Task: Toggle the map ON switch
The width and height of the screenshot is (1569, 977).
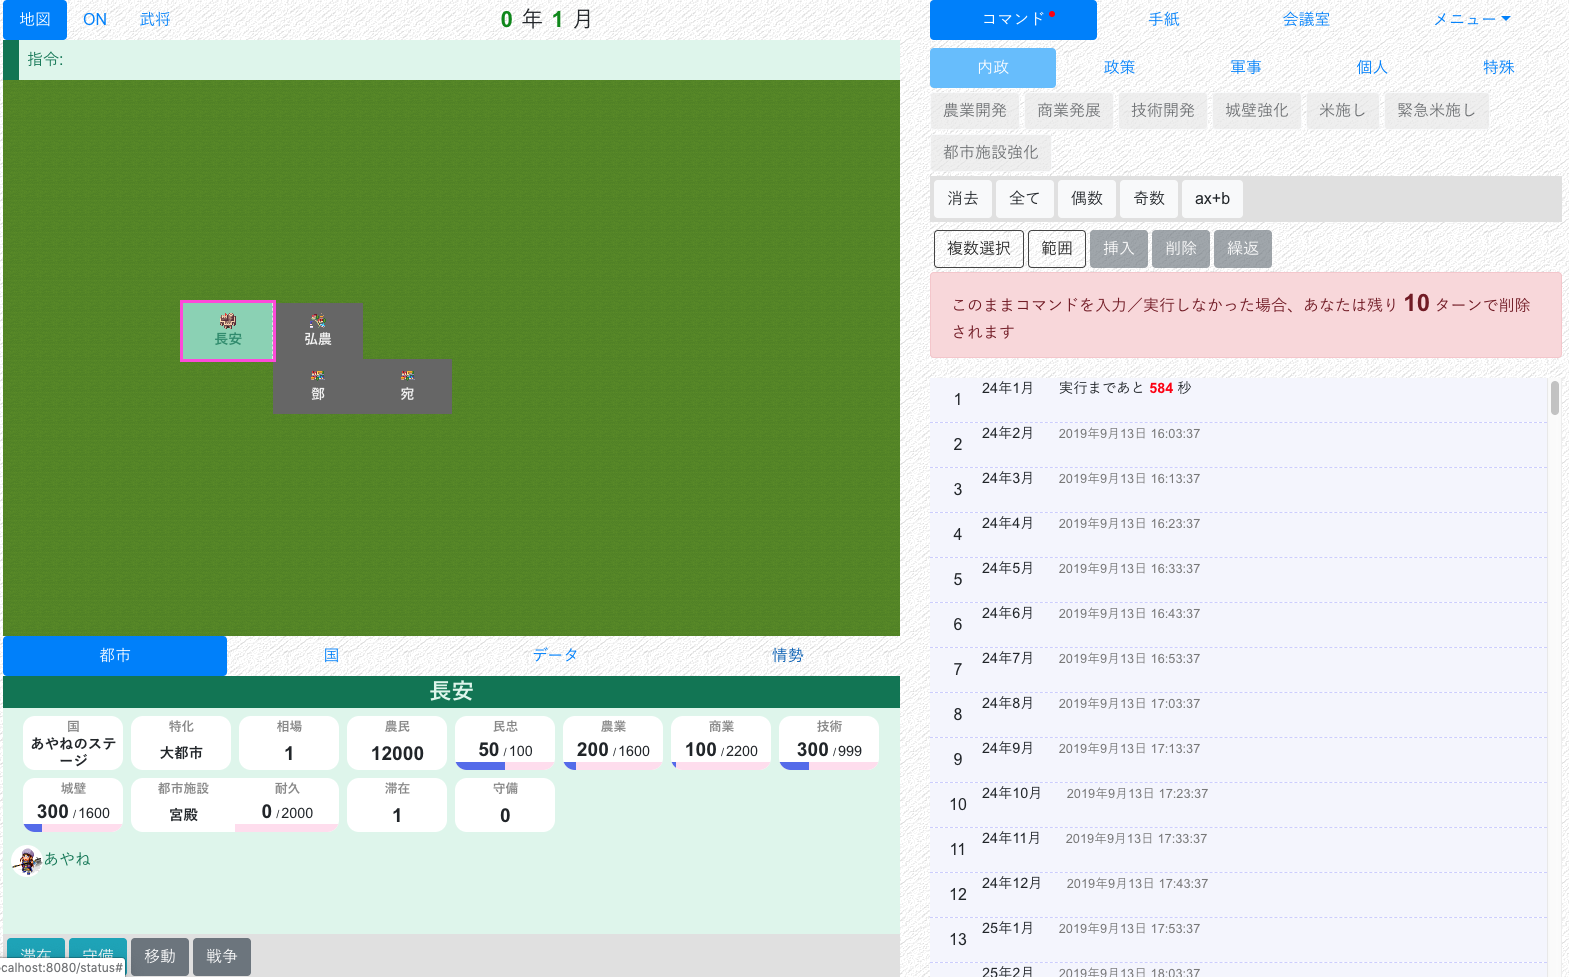Action: coord(95,20)
